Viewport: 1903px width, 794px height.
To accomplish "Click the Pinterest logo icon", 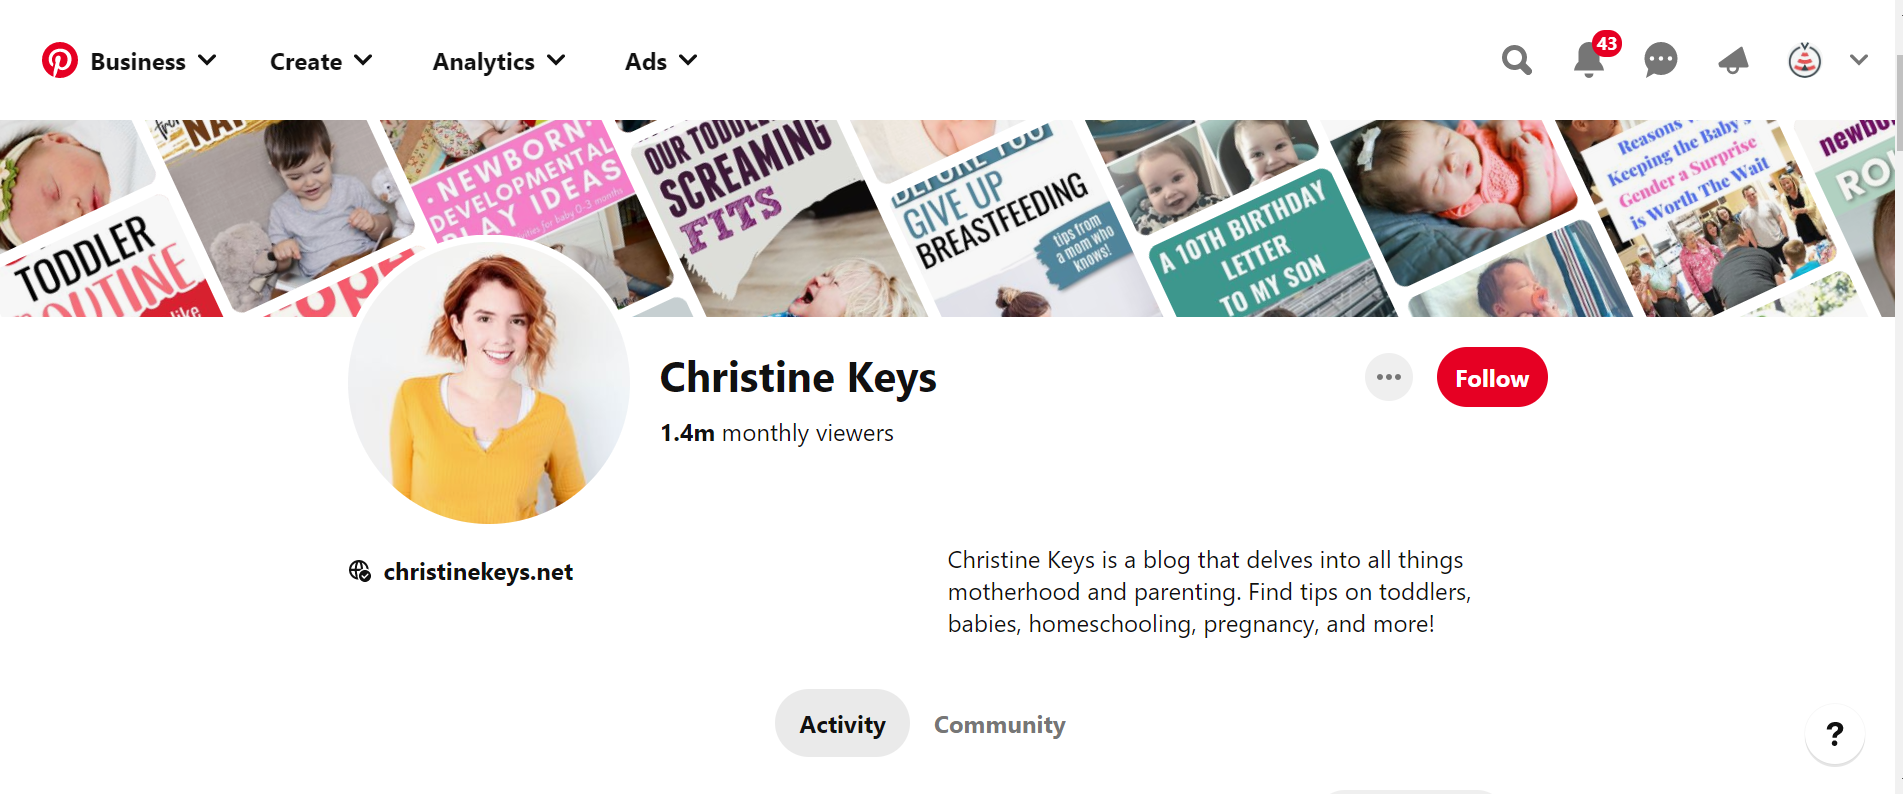I will coord(60,61).
